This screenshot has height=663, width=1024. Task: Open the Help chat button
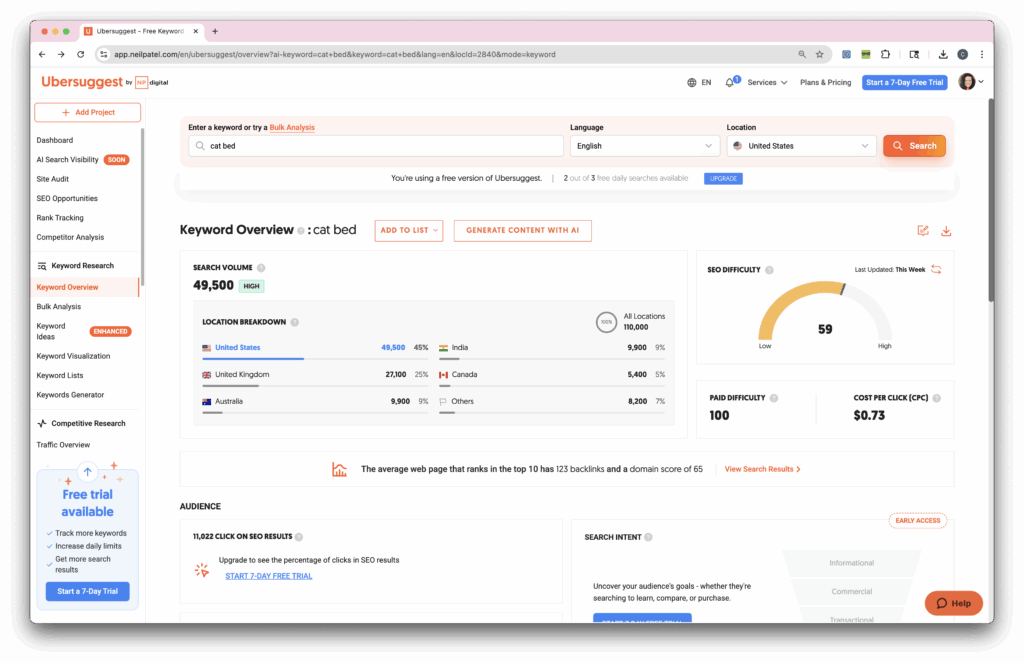953,604
